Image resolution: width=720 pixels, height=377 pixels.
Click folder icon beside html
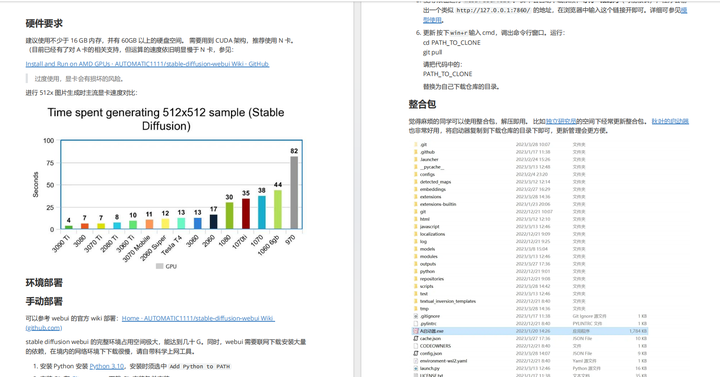pyautogui.click(x=416, y=219)
